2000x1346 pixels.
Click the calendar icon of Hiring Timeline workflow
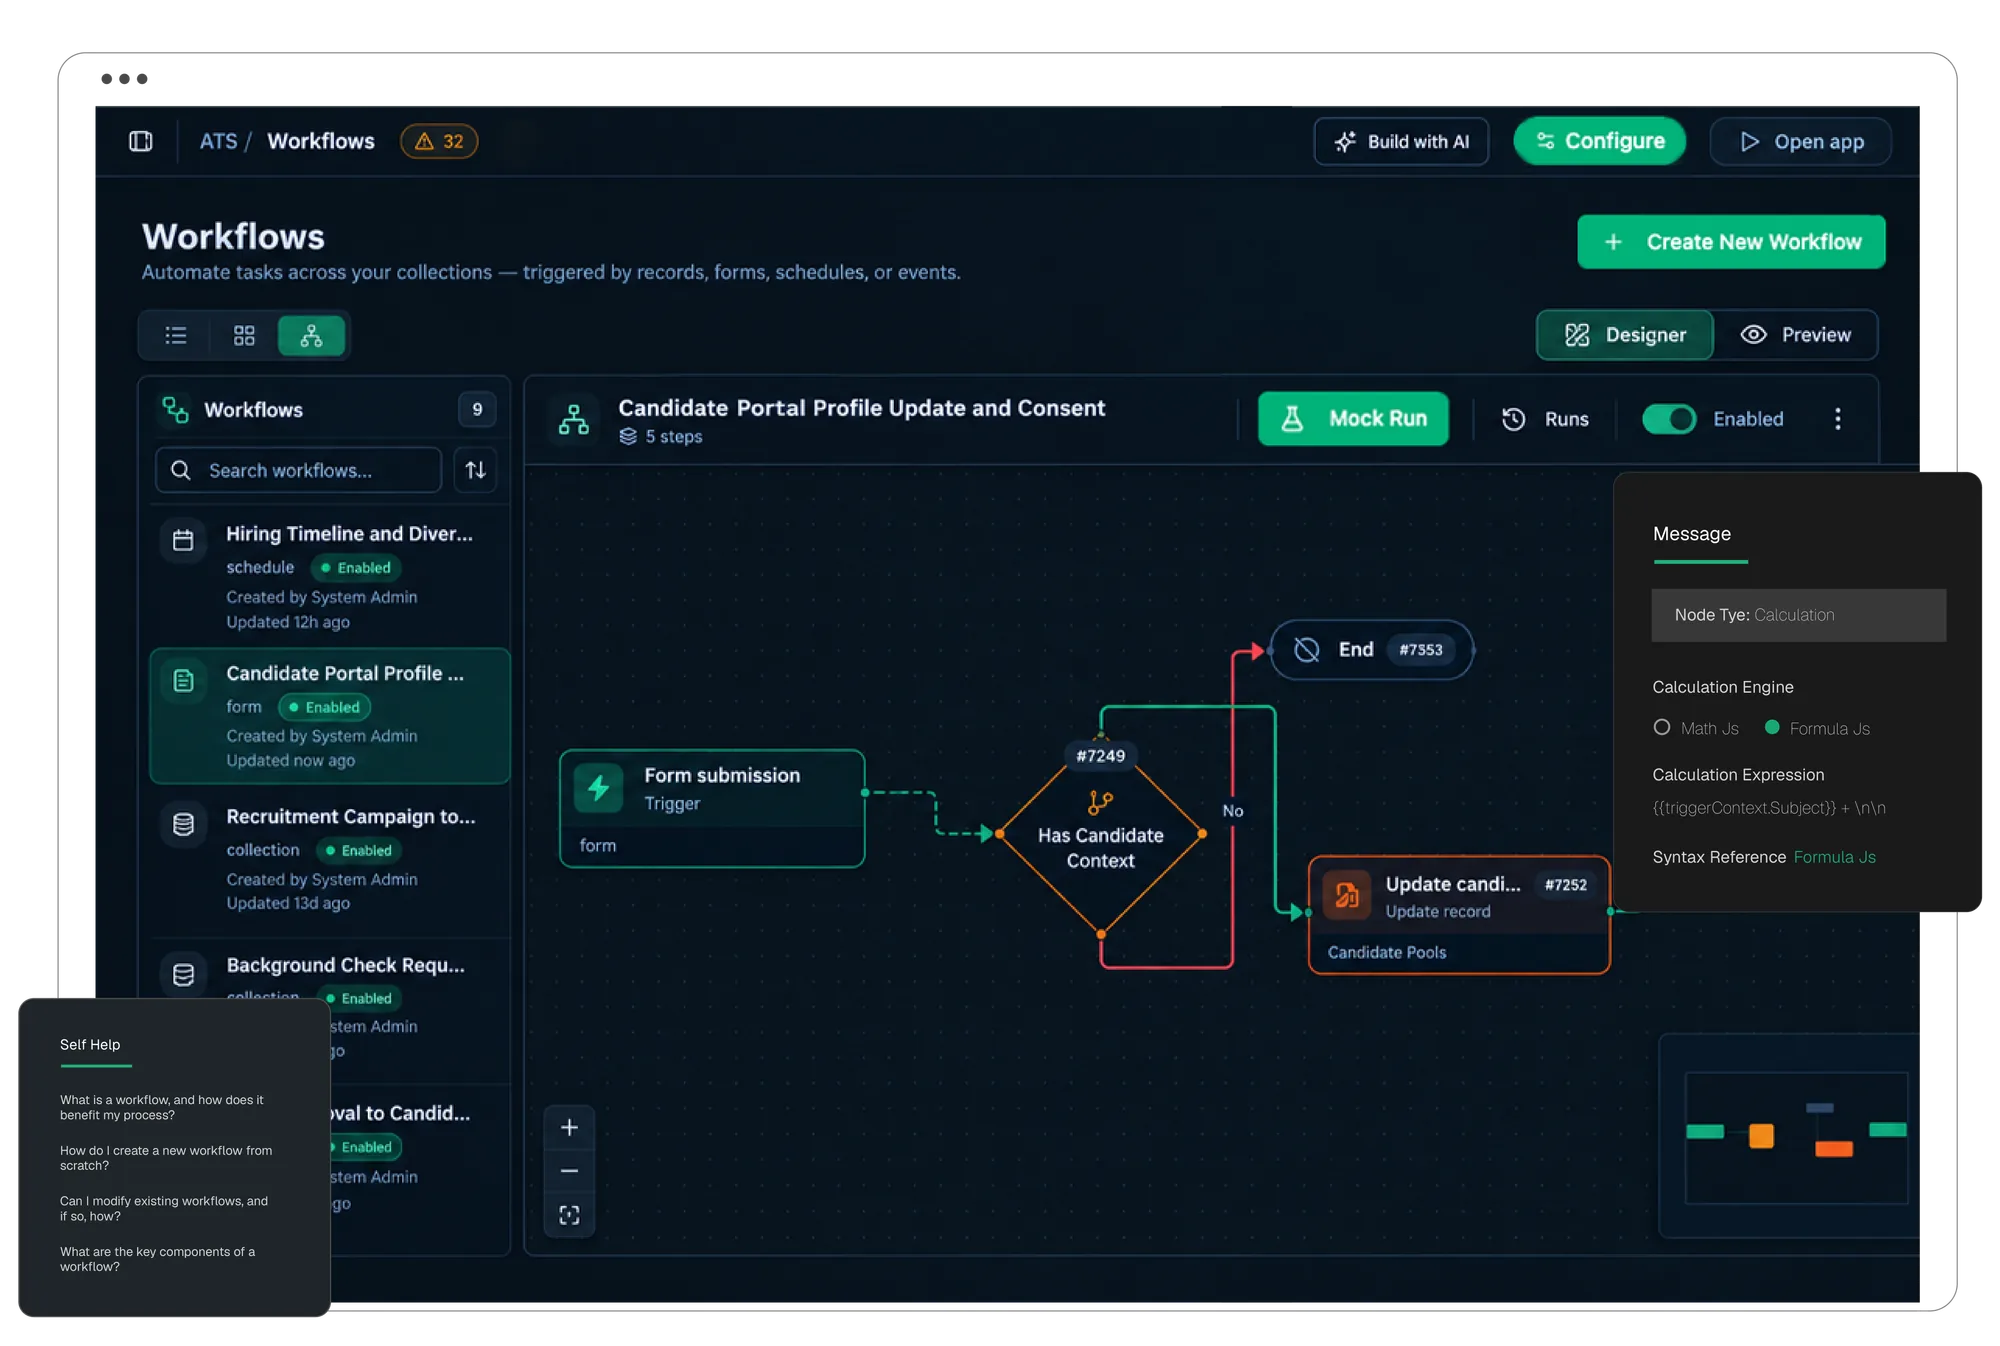tap(183, 540)
